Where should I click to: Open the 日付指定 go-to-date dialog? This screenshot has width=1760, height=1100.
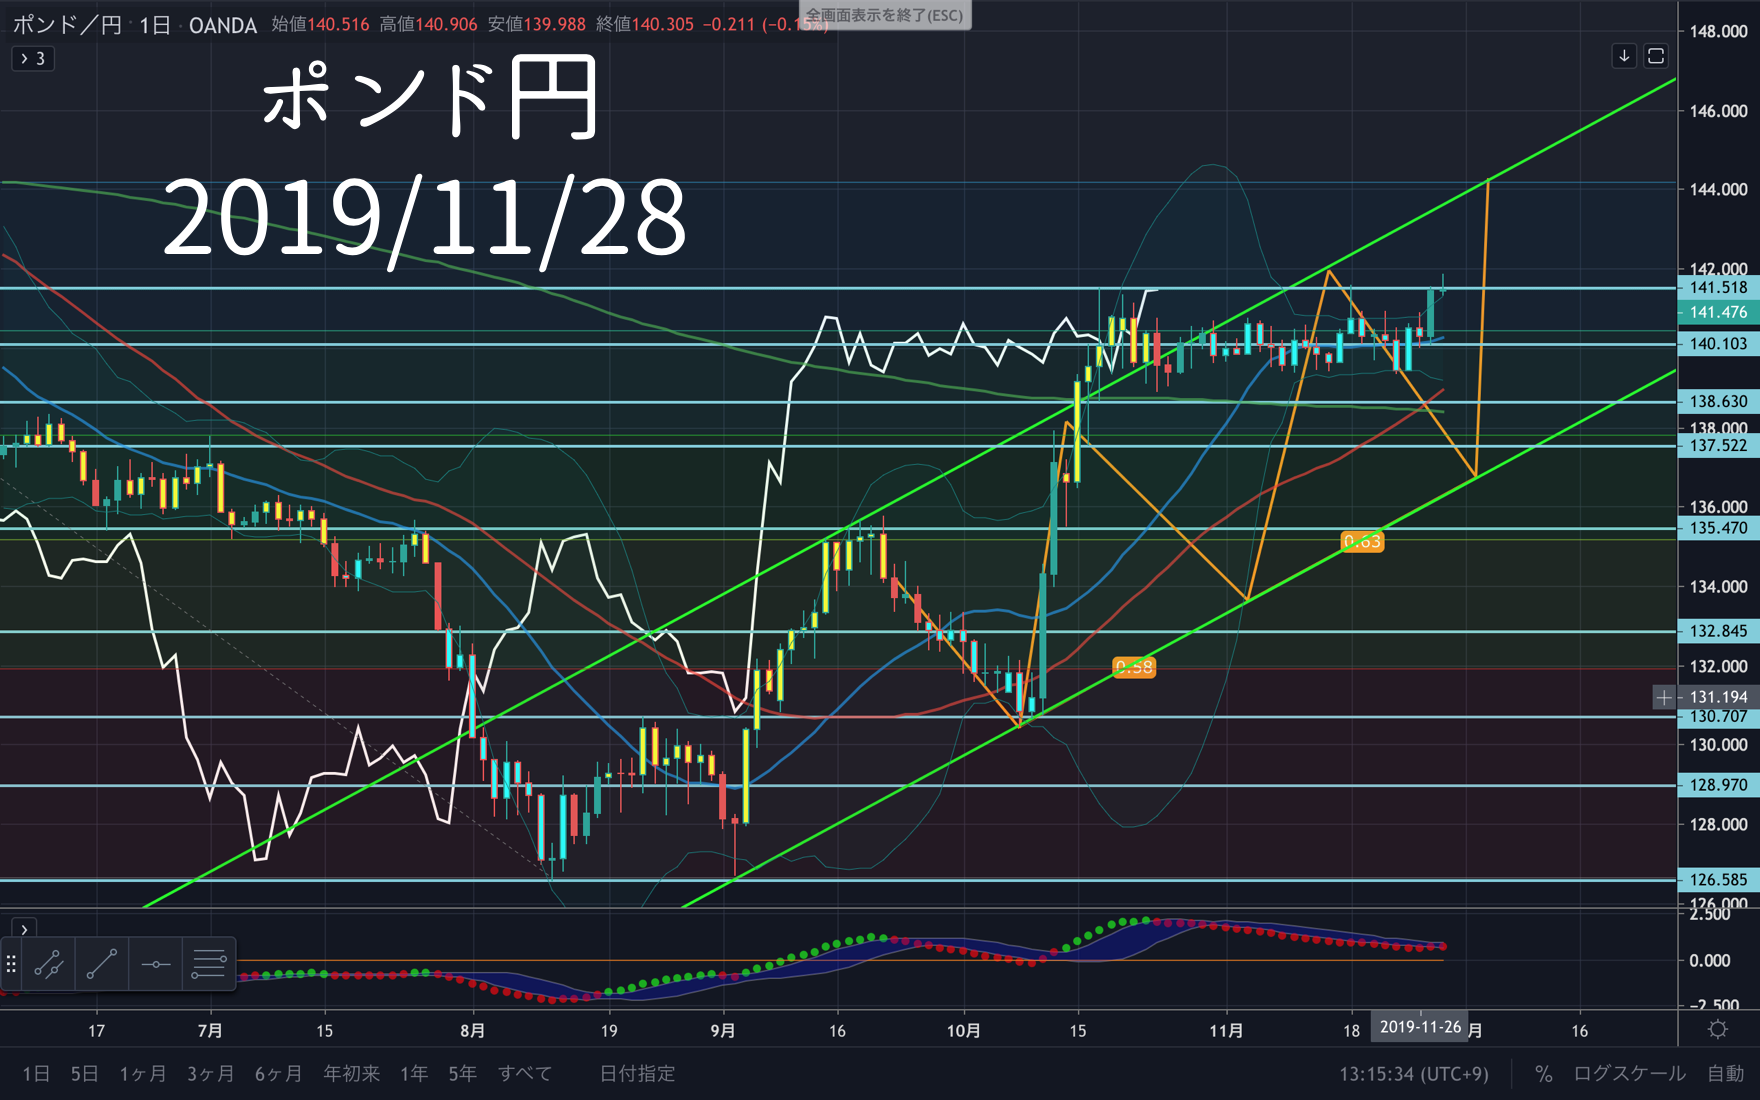click(637, 1073)
